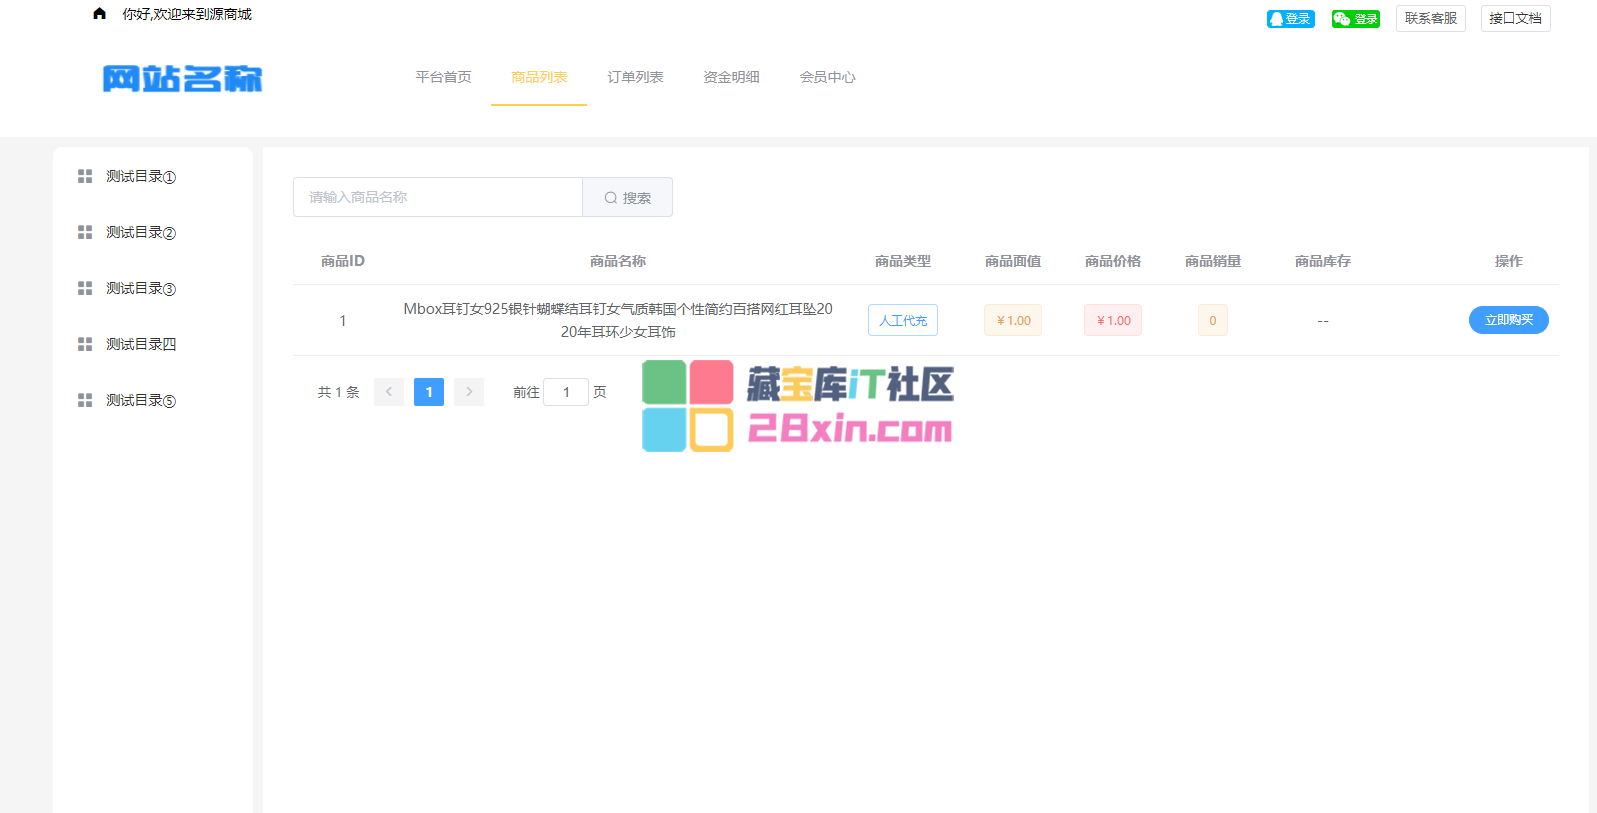This screenshot has width=1597, height=813.
Task: Click the home icon at top left
Action: [x=99, y=14]
